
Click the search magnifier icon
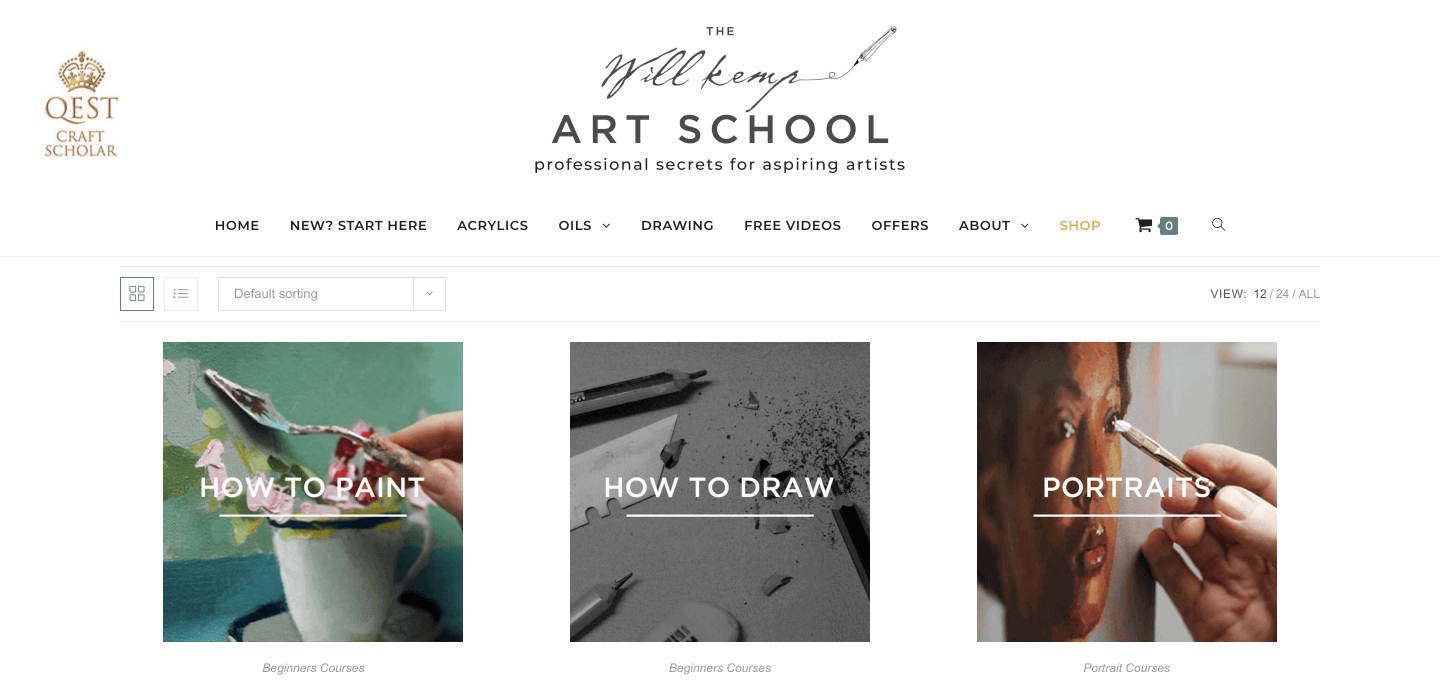(1218, 224)
